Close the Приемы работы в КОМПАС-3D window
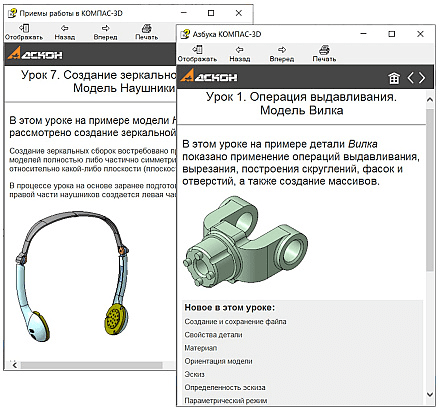440x411 pixels. click(239, 13)
